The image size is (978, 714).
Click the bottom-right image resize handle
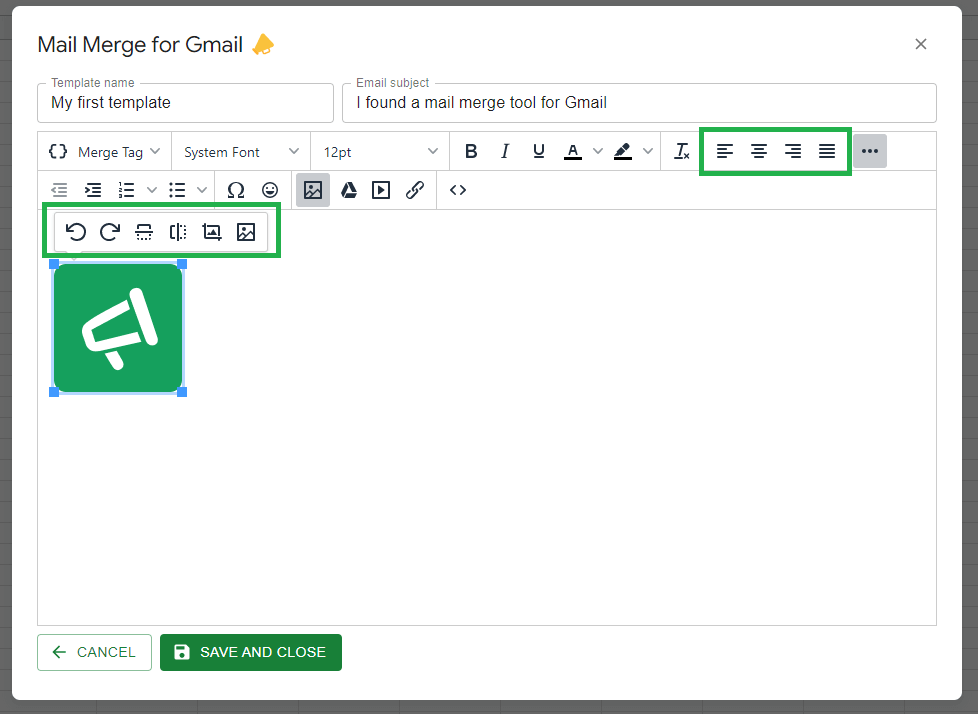tap(182, 392)
